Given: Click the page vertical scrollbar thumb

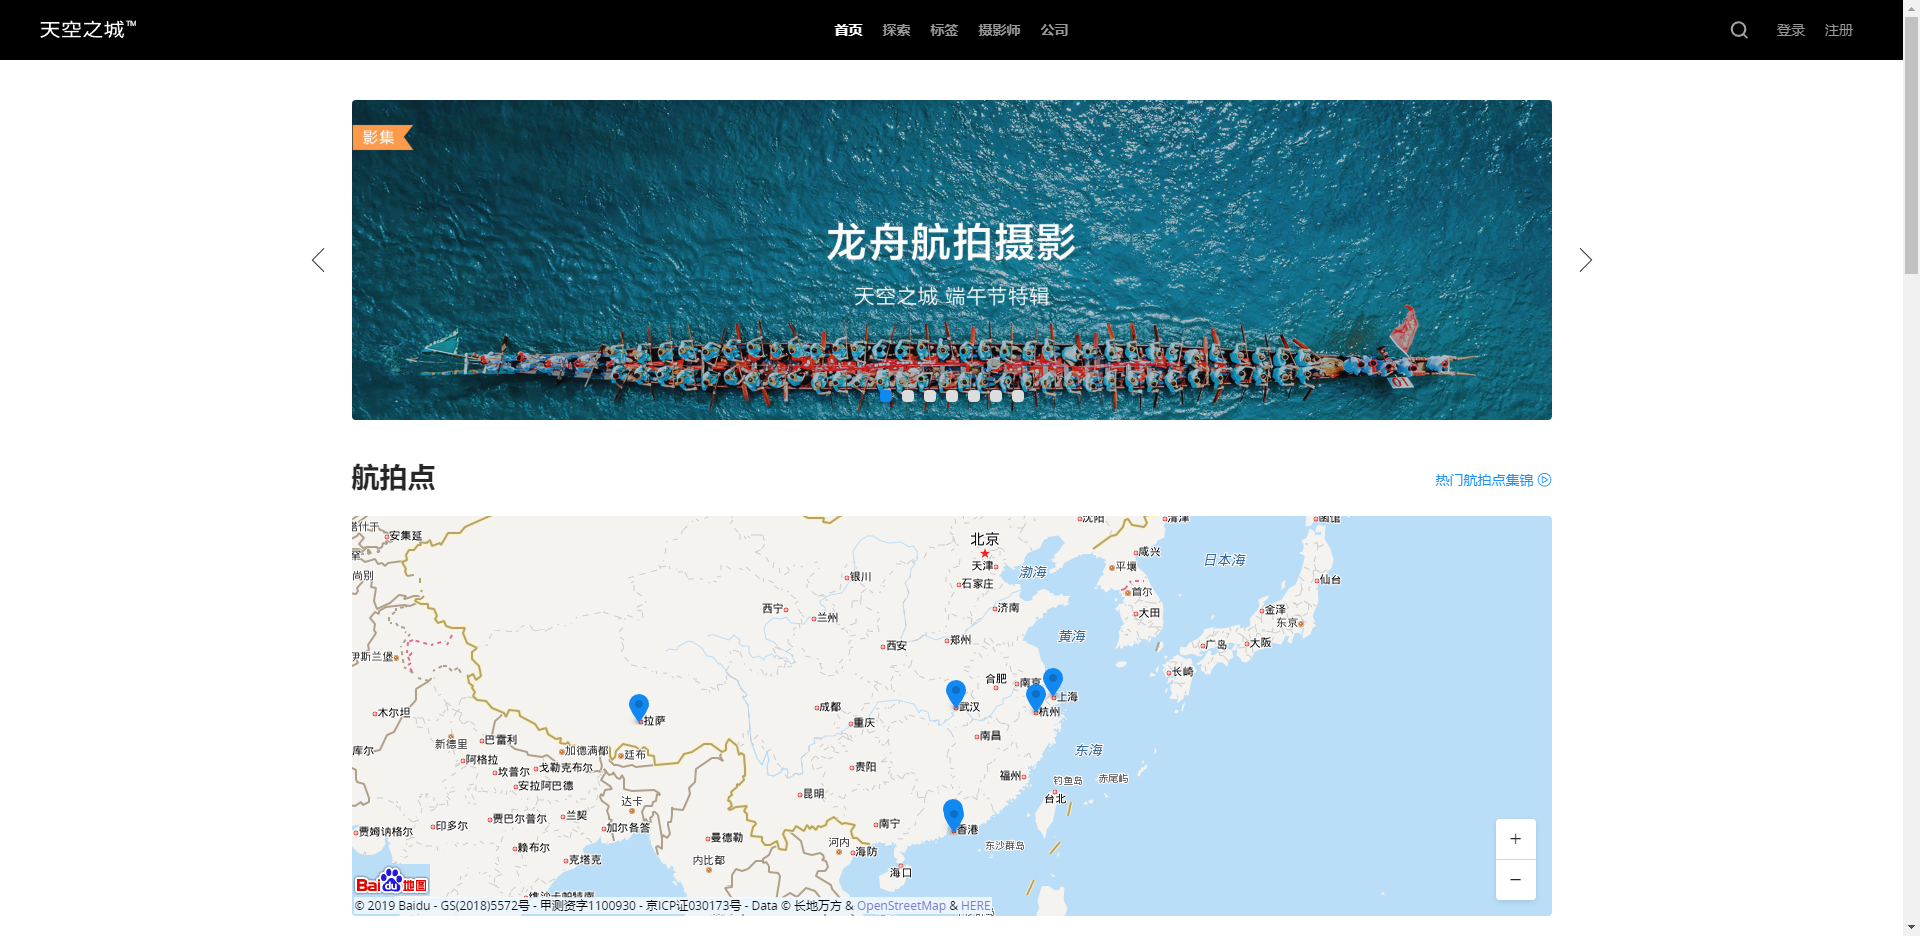Looking at the screenshot, I should 1911,145.
